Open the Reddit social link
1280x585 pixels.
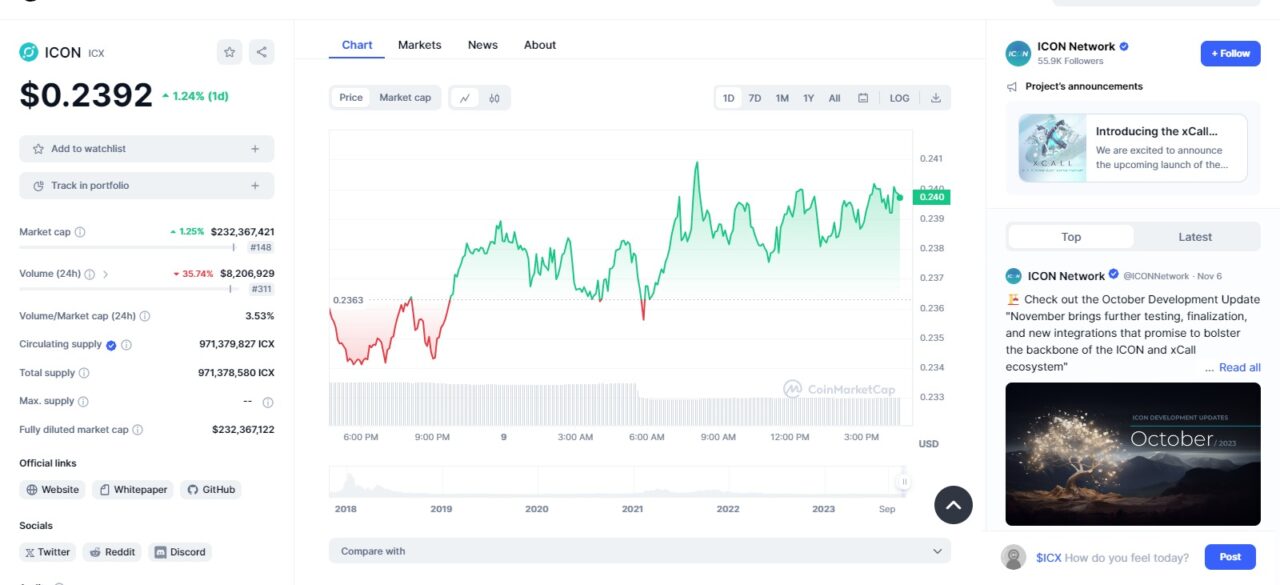pos(112,552)
